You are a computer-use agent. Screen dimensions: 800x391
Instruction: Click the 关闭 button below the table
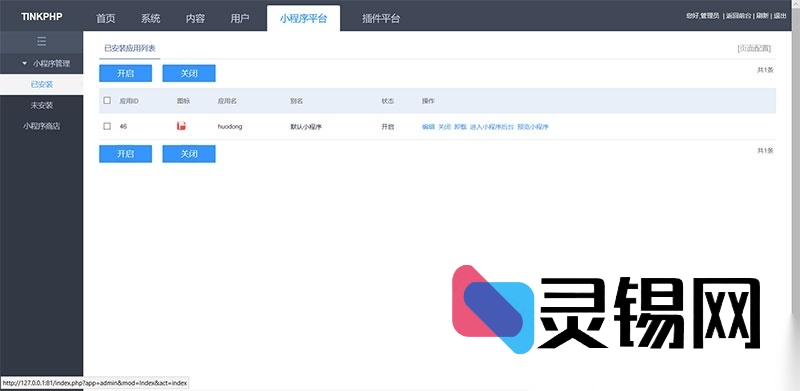(x=189, y=154)
